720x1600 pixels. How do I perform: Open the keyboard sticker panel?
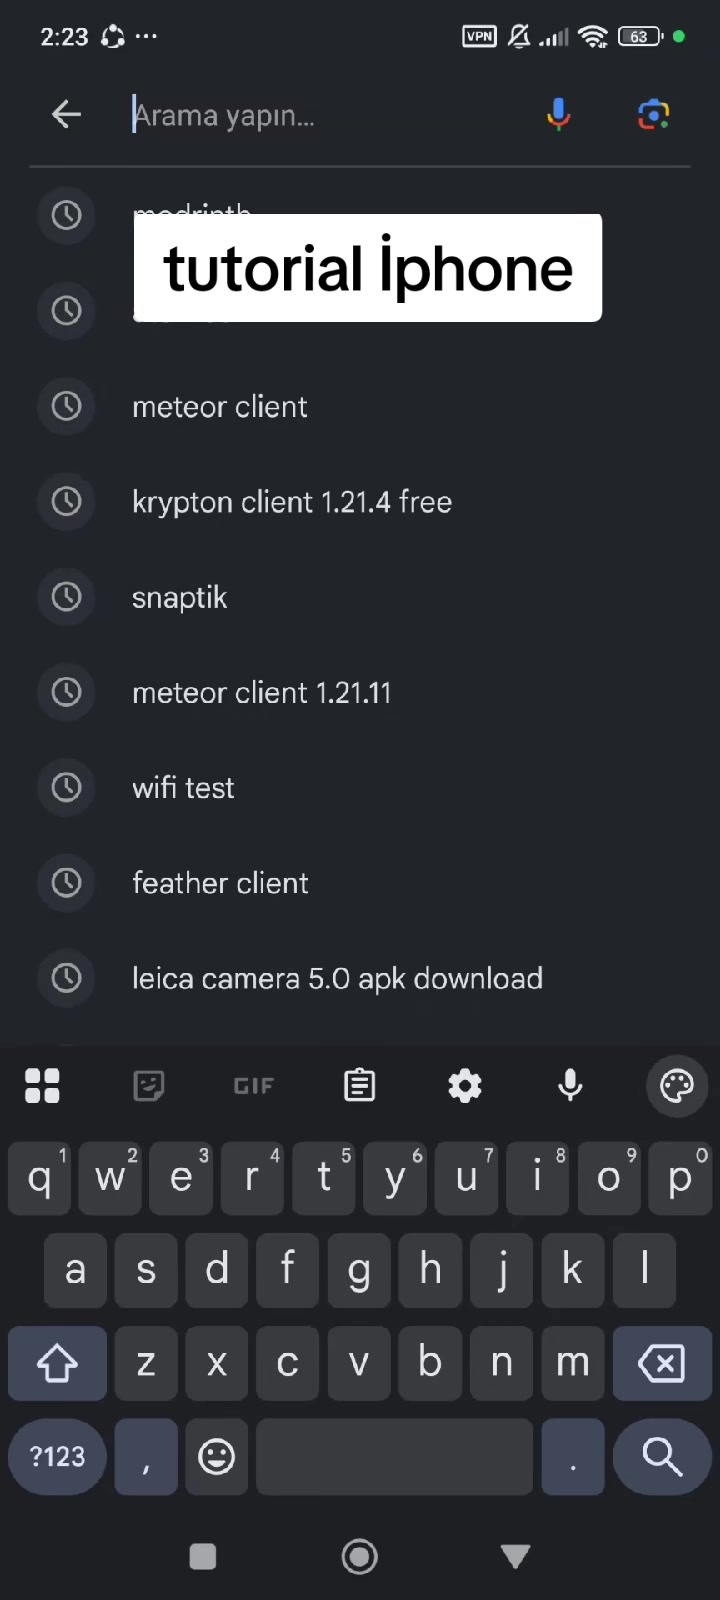point(149,1086)
